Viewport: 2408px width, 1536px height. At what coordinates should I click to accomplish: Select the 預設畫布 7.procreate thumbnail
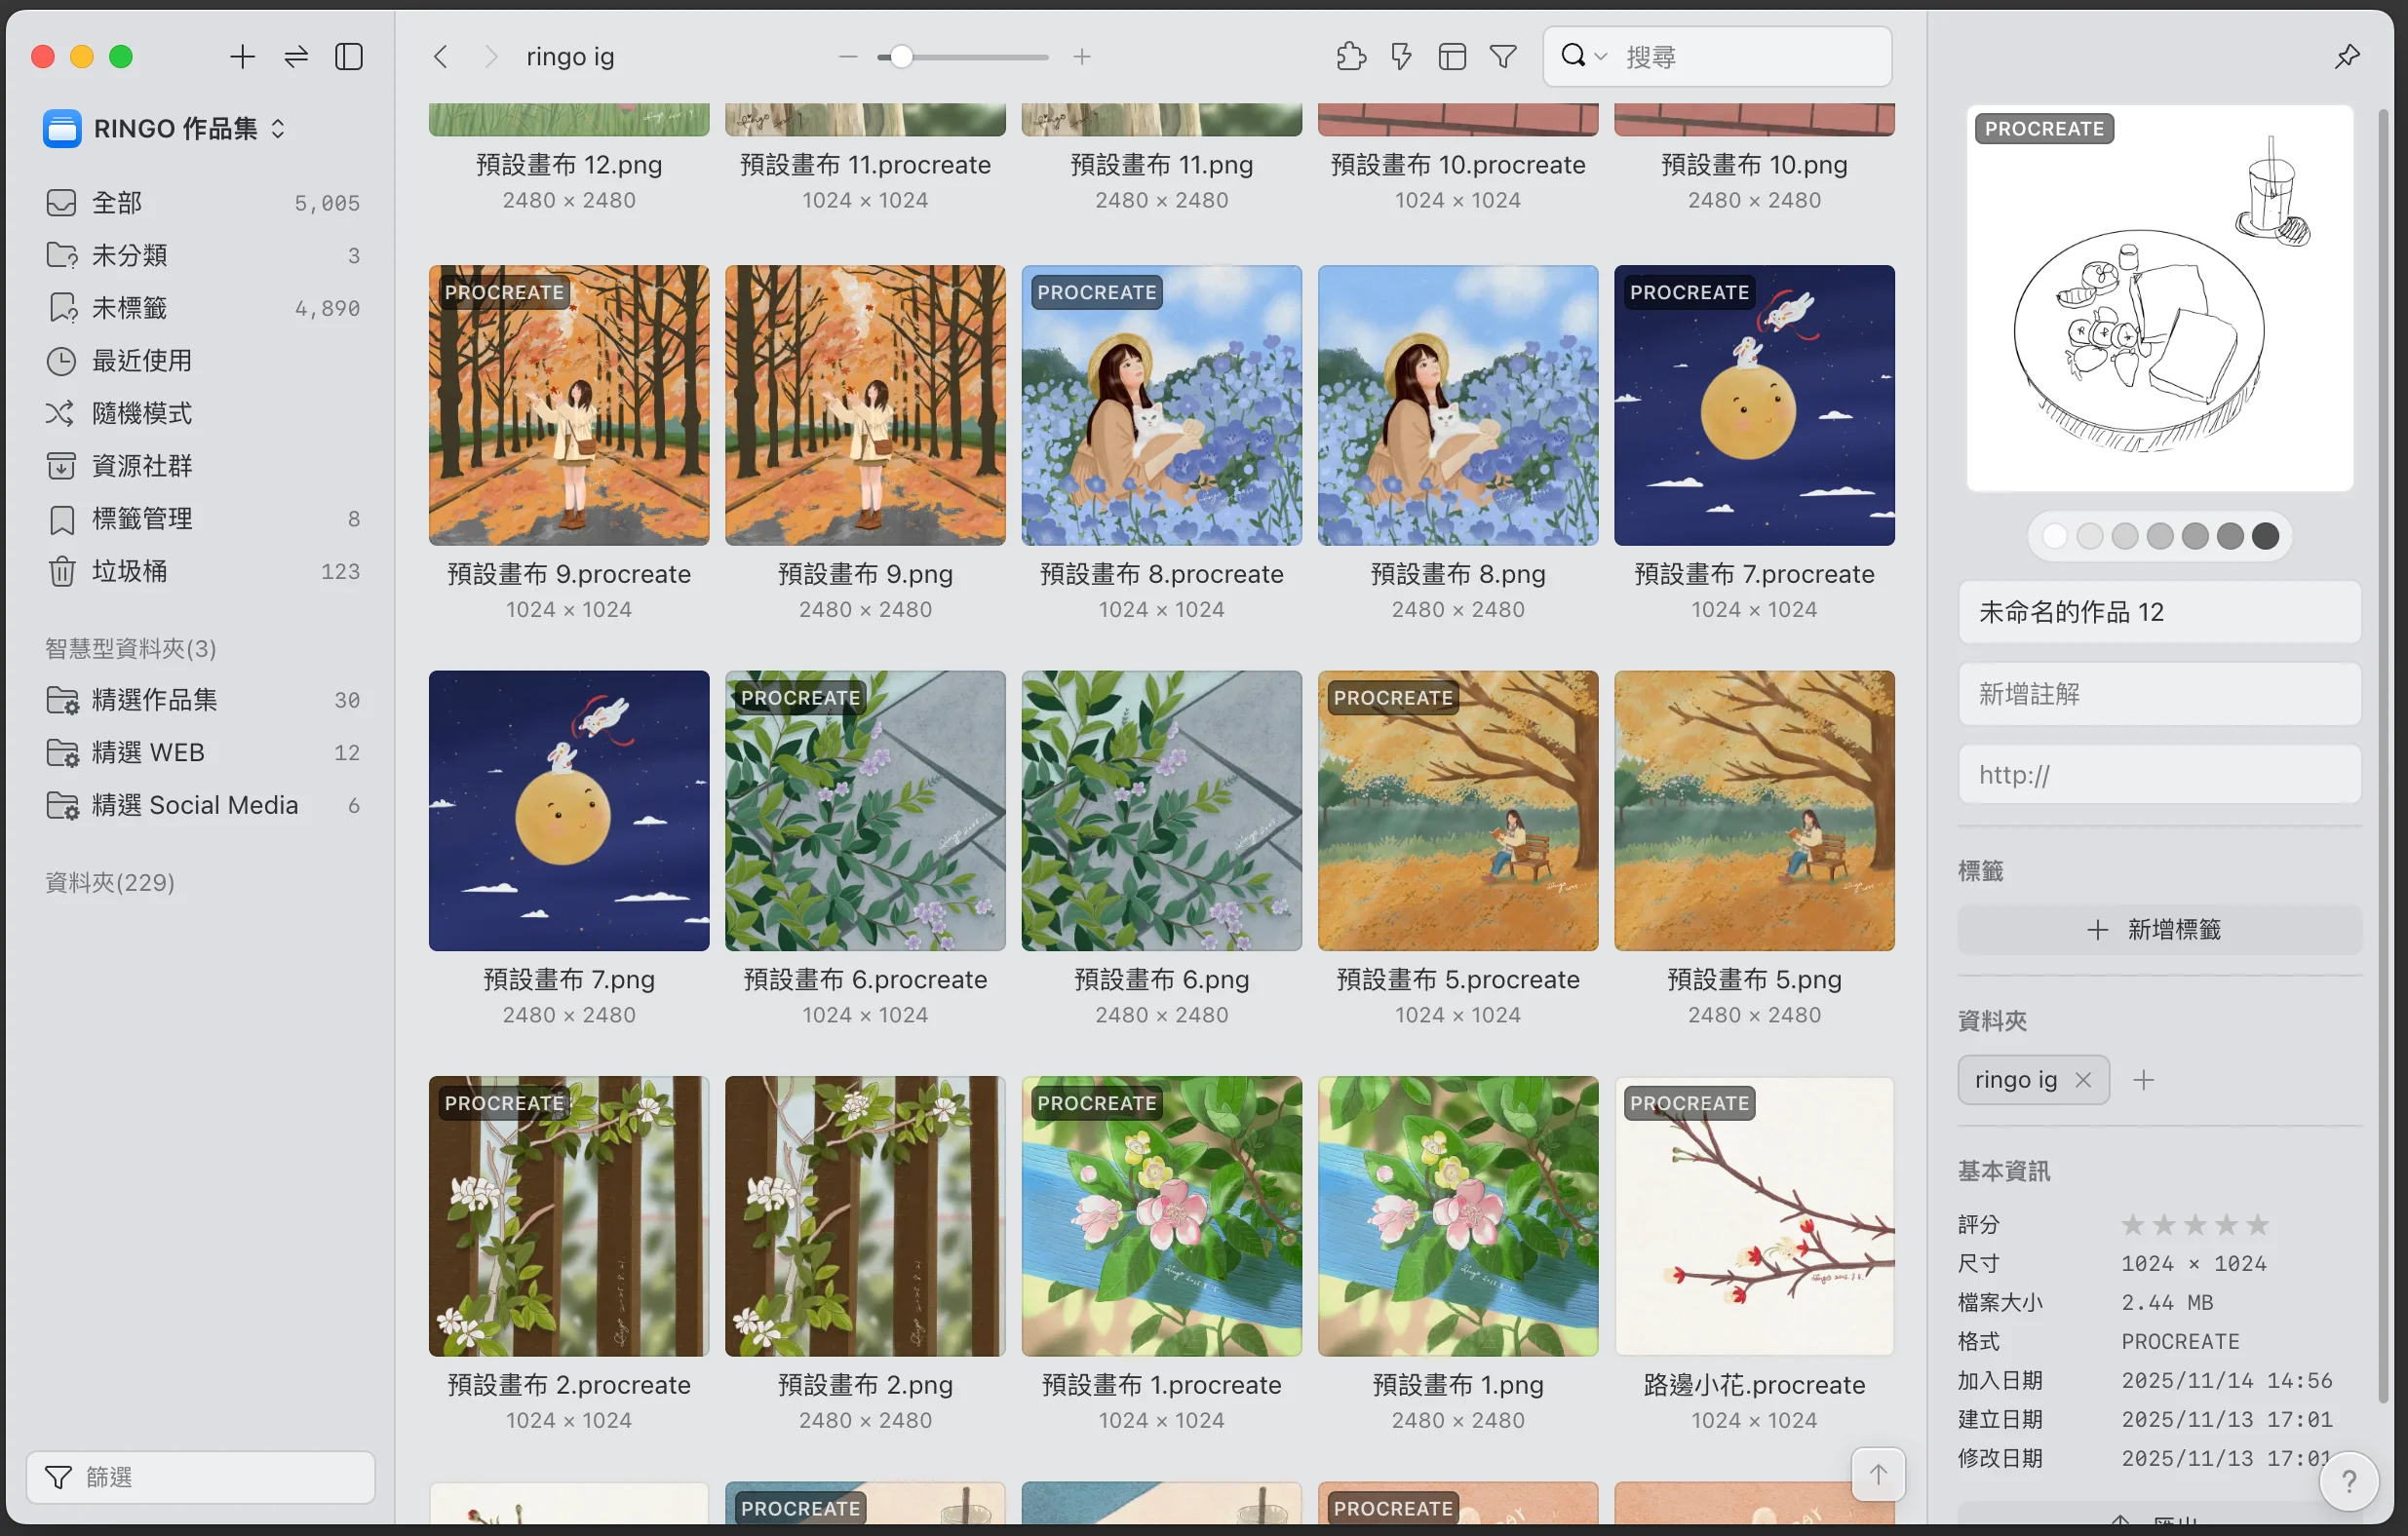tap(1753, 405)
